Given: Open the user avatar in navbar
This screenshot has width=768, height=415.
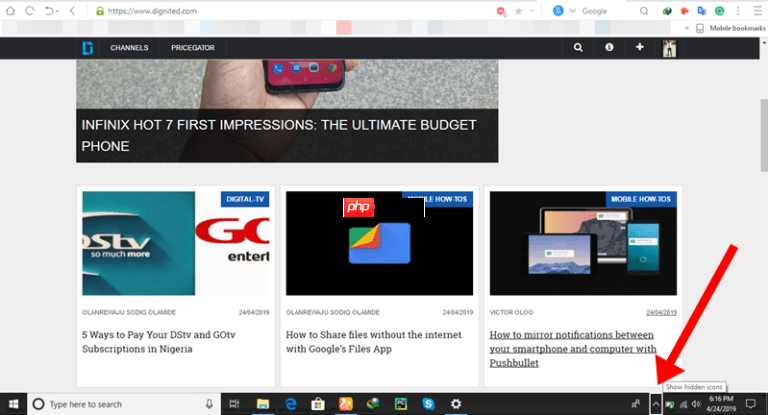Looking at the screenshot, I should click(670, 48).
